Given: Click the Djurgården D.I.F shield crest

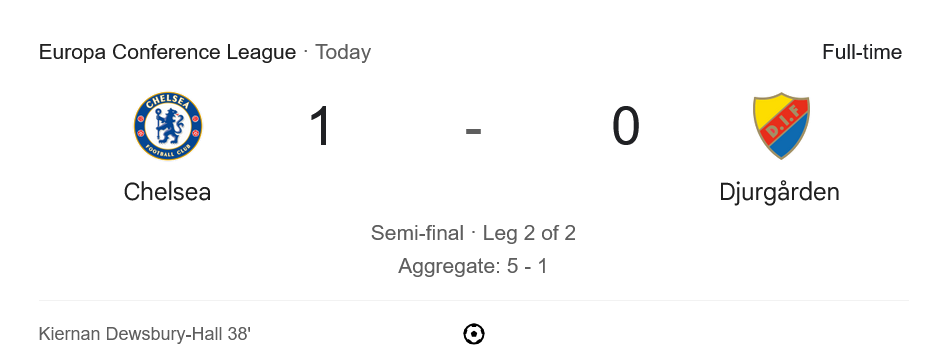Looking at the screenshot, I should [x=781, y=126].
